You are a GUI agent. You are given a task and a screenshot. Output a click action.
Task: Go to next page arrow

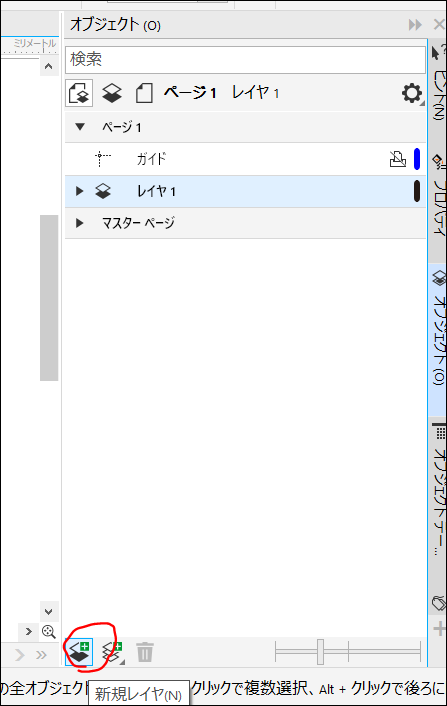(x=19, y=654)
